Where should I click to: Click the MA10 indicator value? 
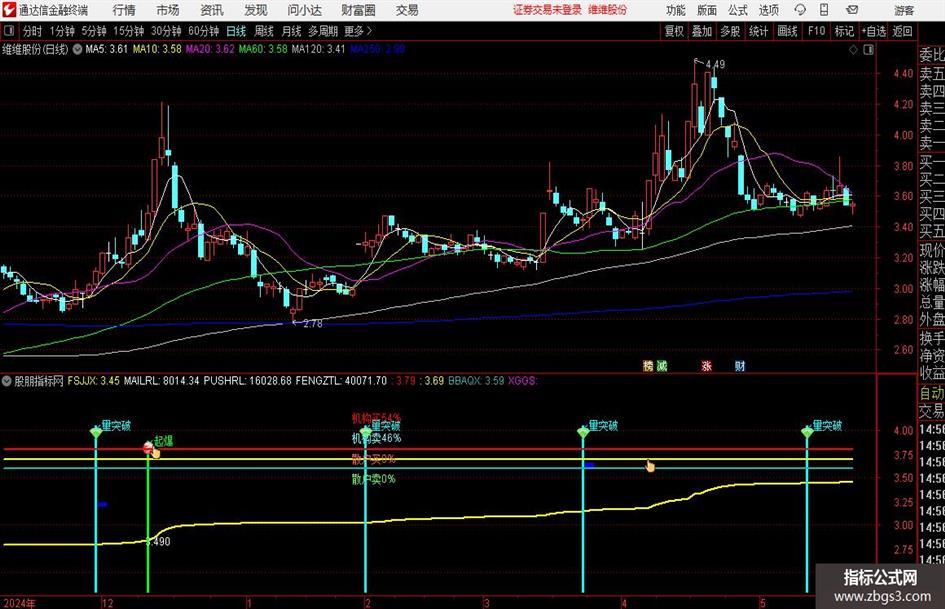[x=157, y=49]
